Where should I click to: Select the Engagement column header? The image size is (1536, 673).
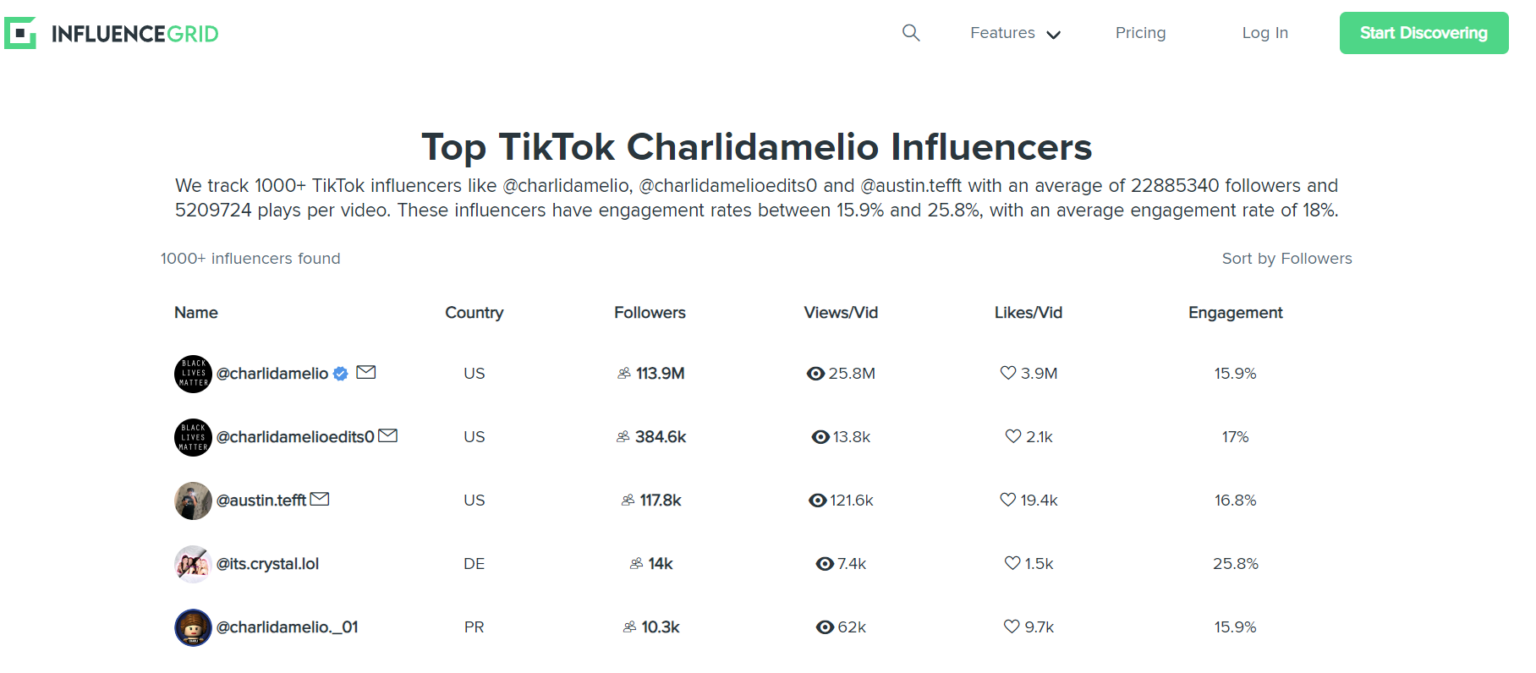(x=1235, y=312)
